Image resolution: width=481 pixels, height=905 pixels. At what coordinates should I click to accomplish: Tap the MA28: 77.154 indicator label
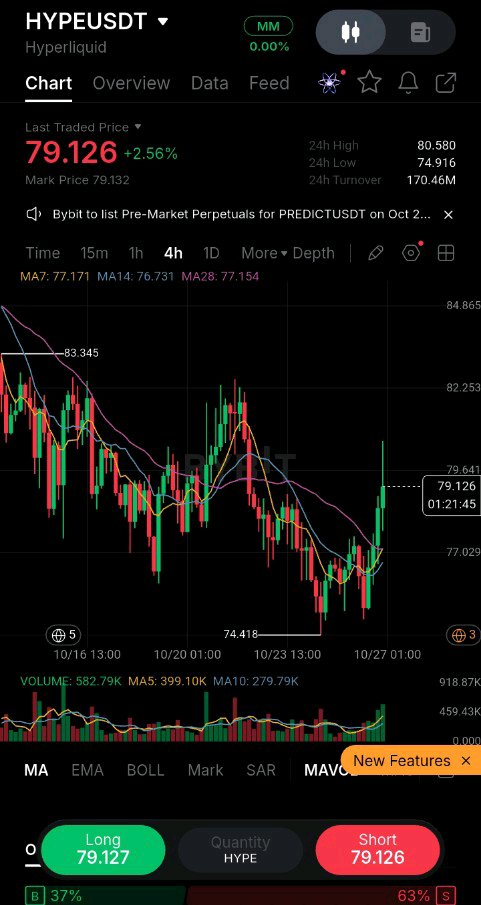pos(220,276)
